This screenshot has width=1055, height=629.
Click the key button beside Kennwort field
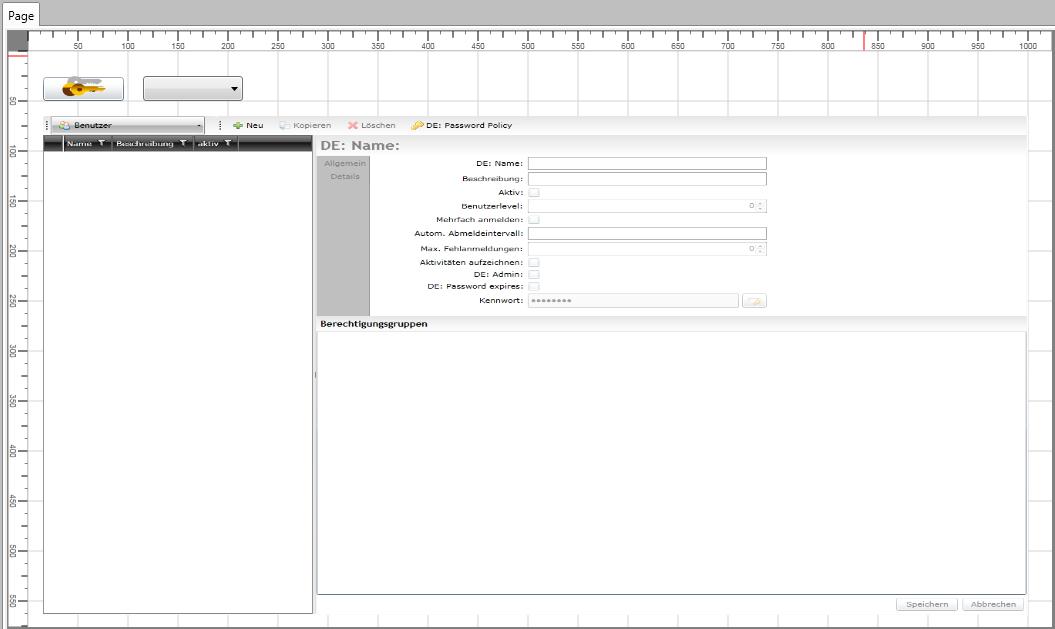click(754, 301)
